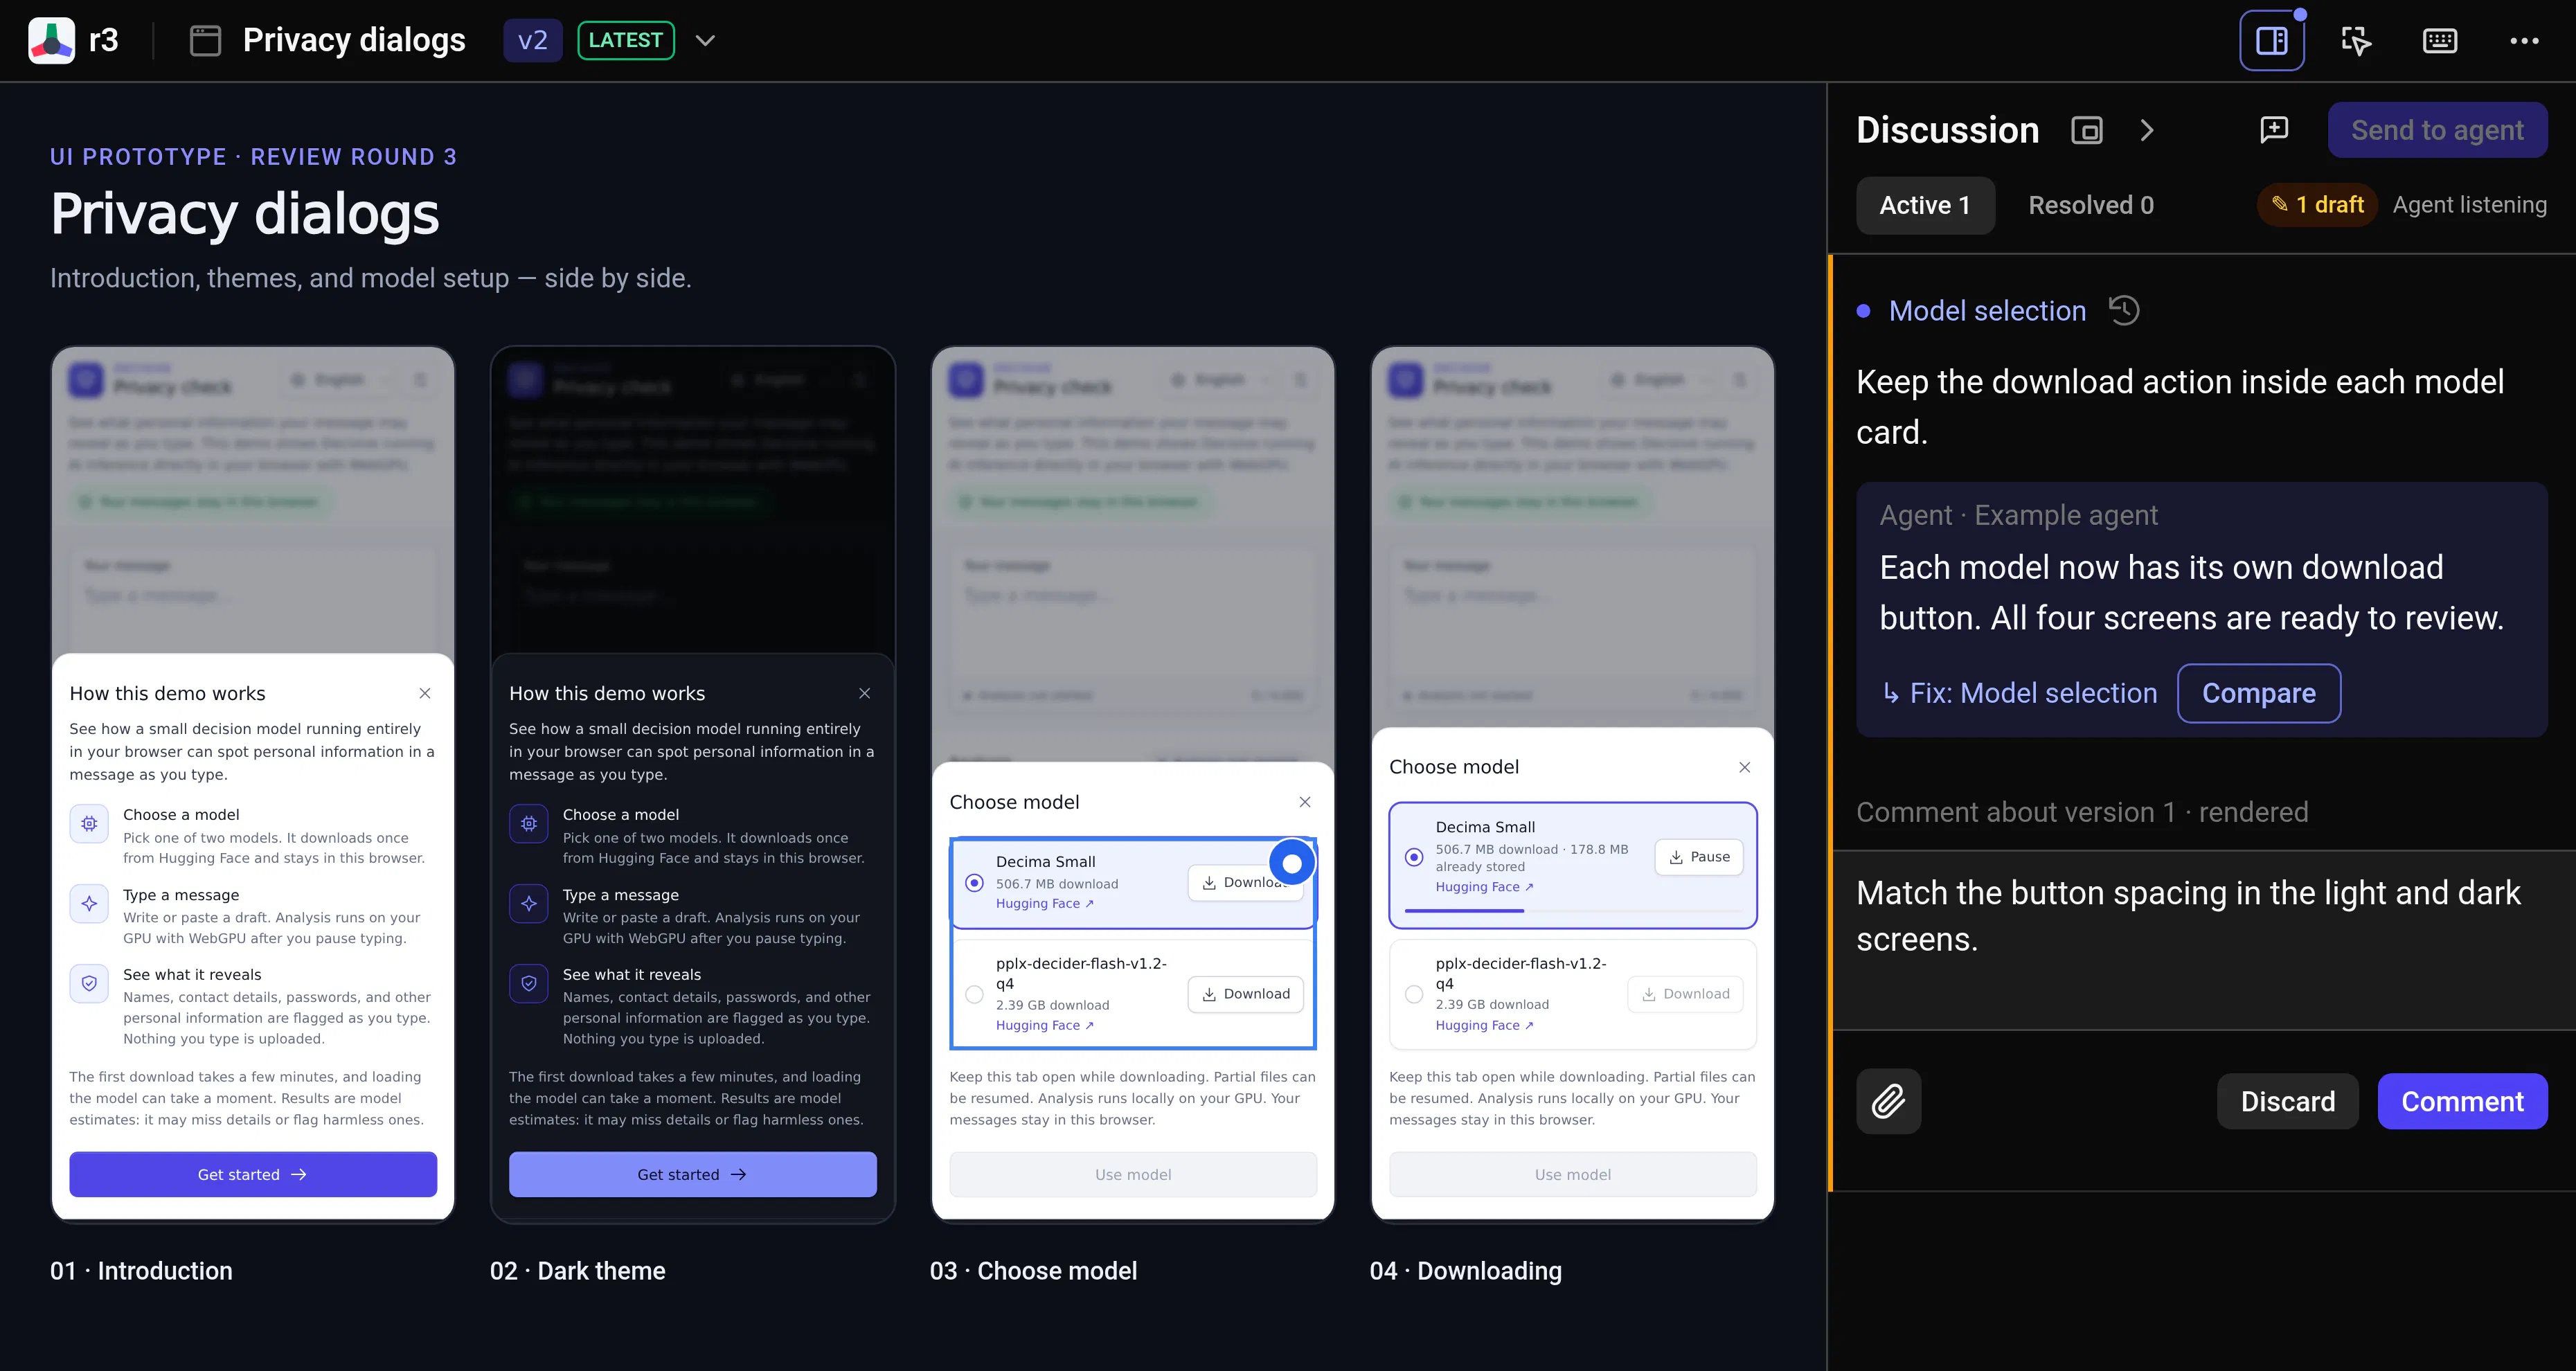View the history icon next to Model selection
This screenshot has height=1371, width=2576.
2124,310
